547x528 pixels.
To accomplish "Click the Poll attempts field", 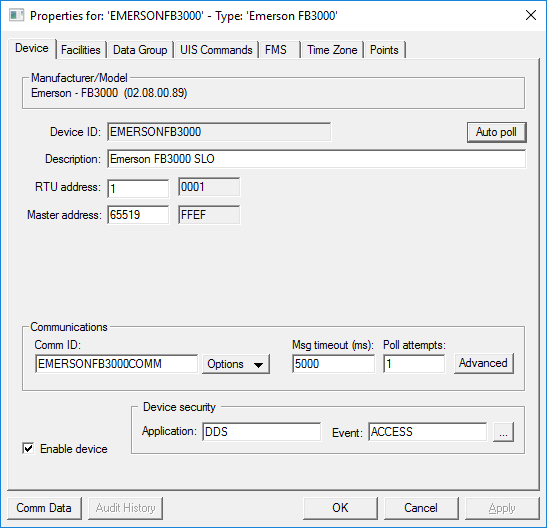I will click(414, 364).
